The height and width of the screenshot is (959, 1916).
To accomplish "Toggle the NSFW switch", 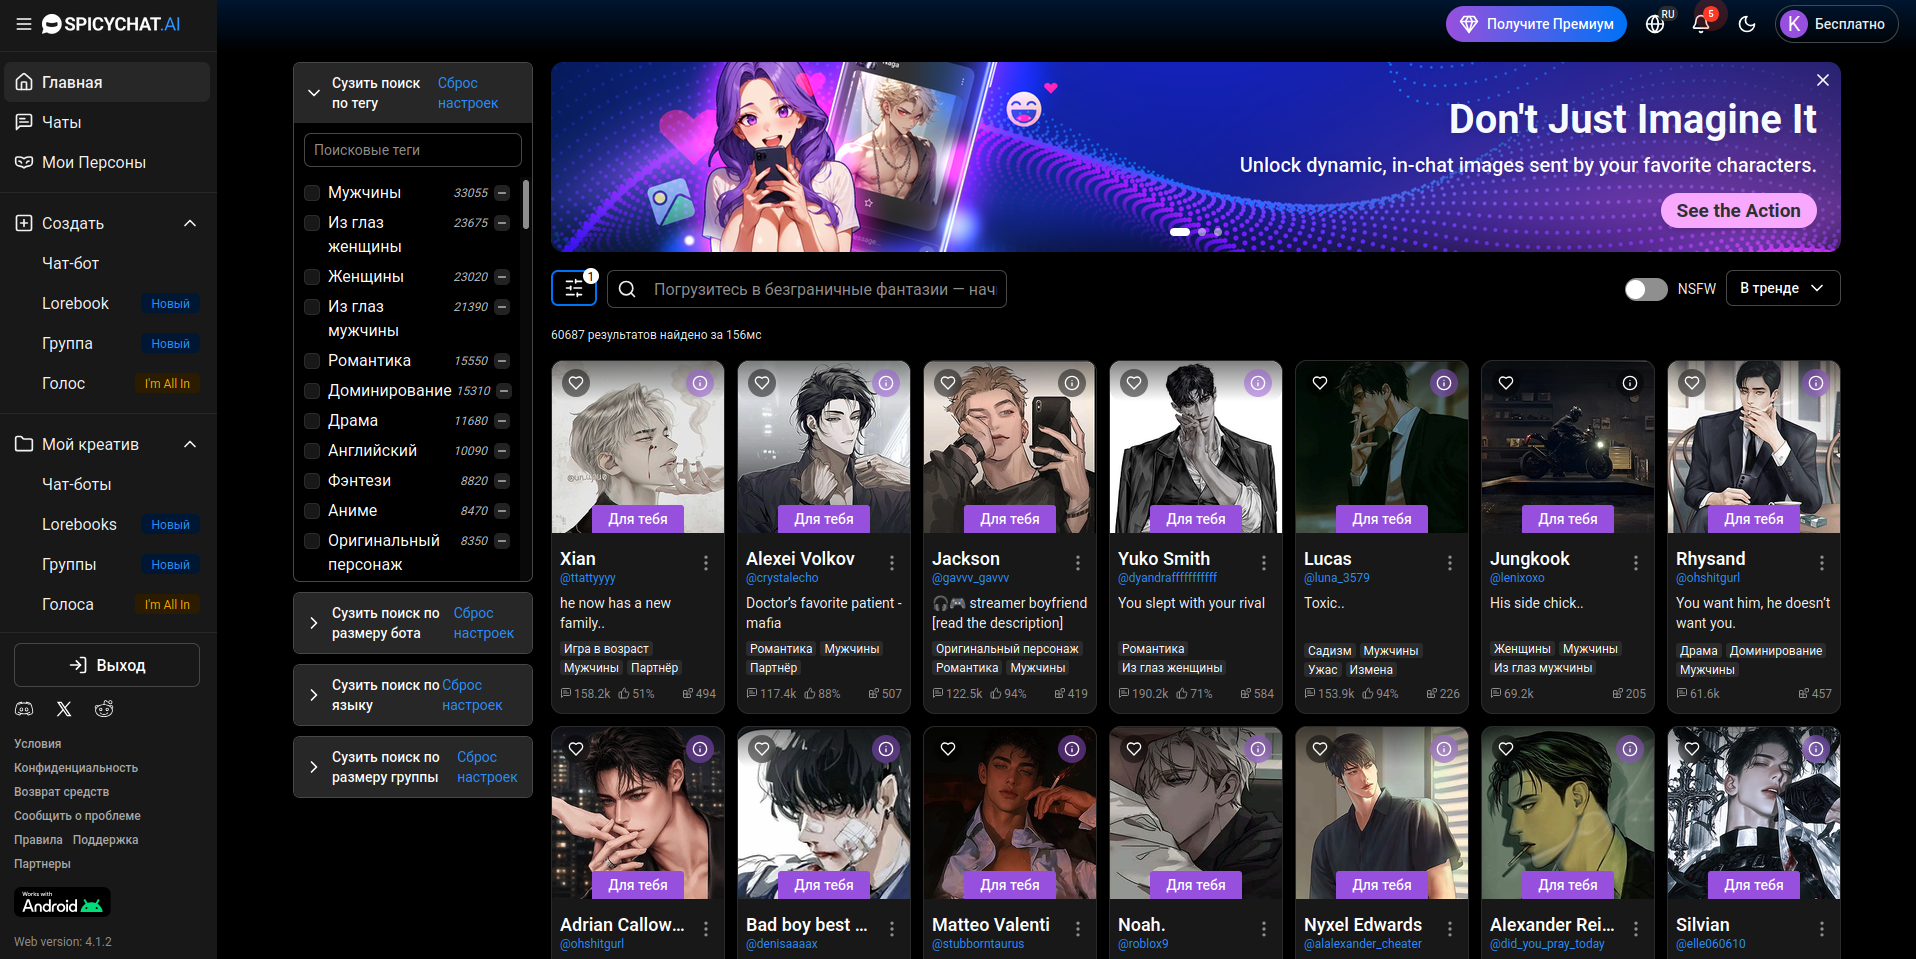I will (x=1646, y=289).
